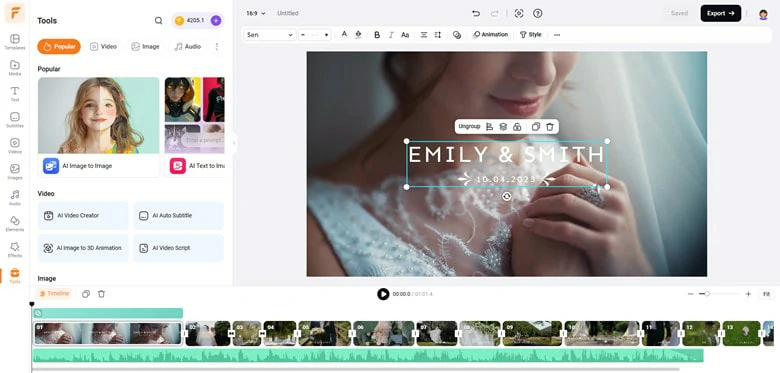Switch to the Image tools tab
780x373 pixels.
coord(145,47)
